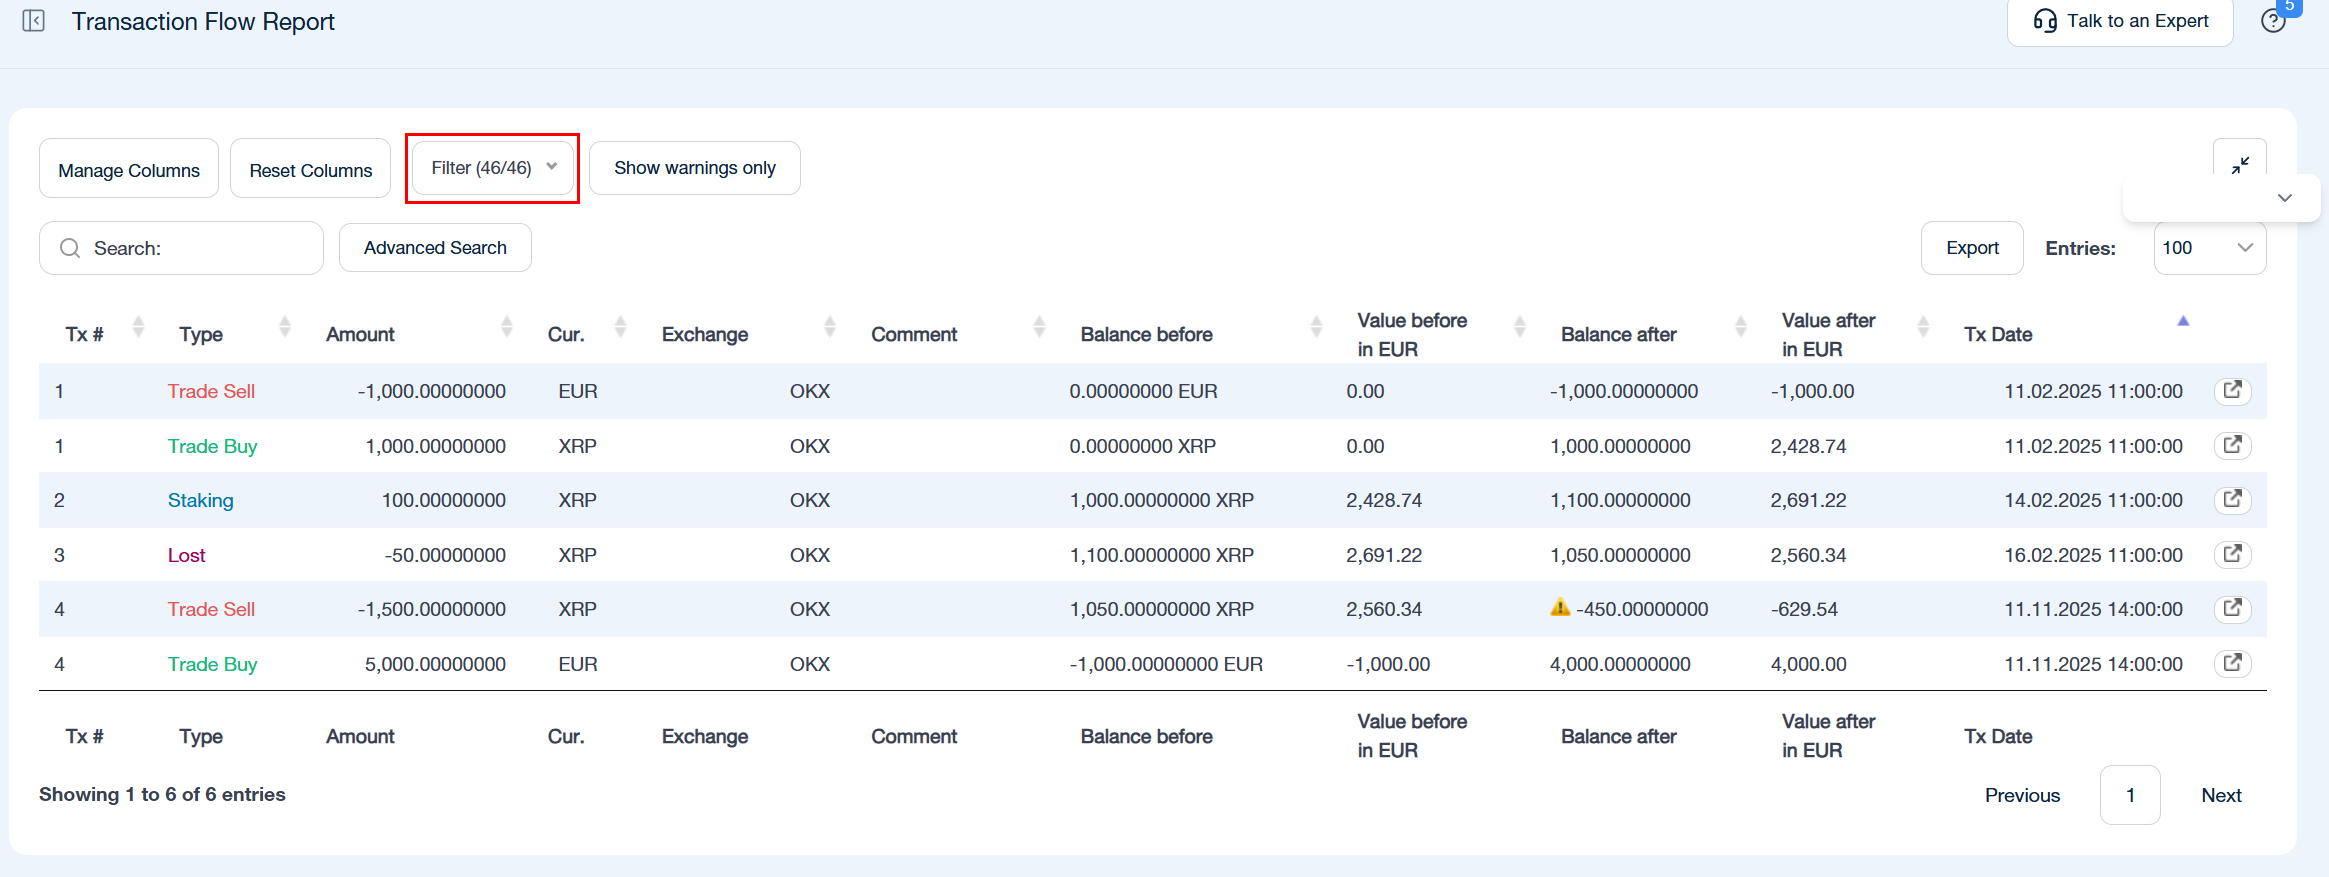Image resolution: width=2329 pixels, height=877 pixels.
Task: Toggle Show warnings only
Action: click(x=695, y=168)
